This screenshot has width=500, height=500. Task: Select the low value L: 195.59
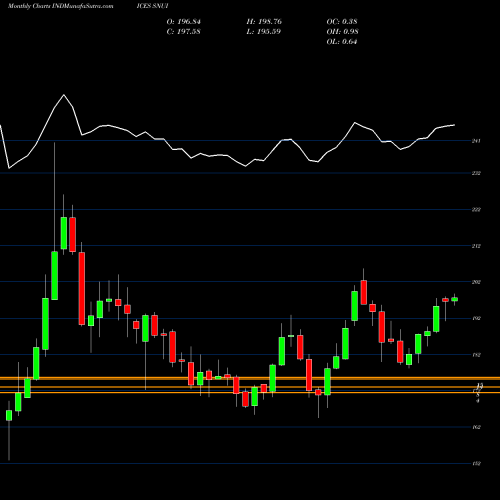pos(264,32)
